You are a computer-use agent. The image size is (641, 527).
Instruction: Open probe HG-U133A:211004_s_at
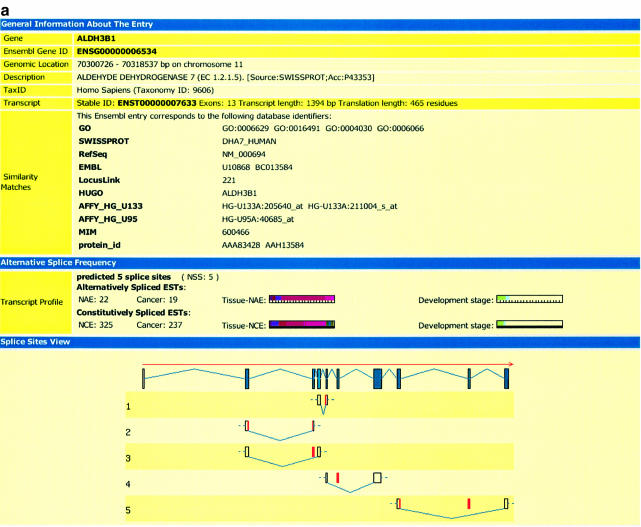[x=352, y=206]
